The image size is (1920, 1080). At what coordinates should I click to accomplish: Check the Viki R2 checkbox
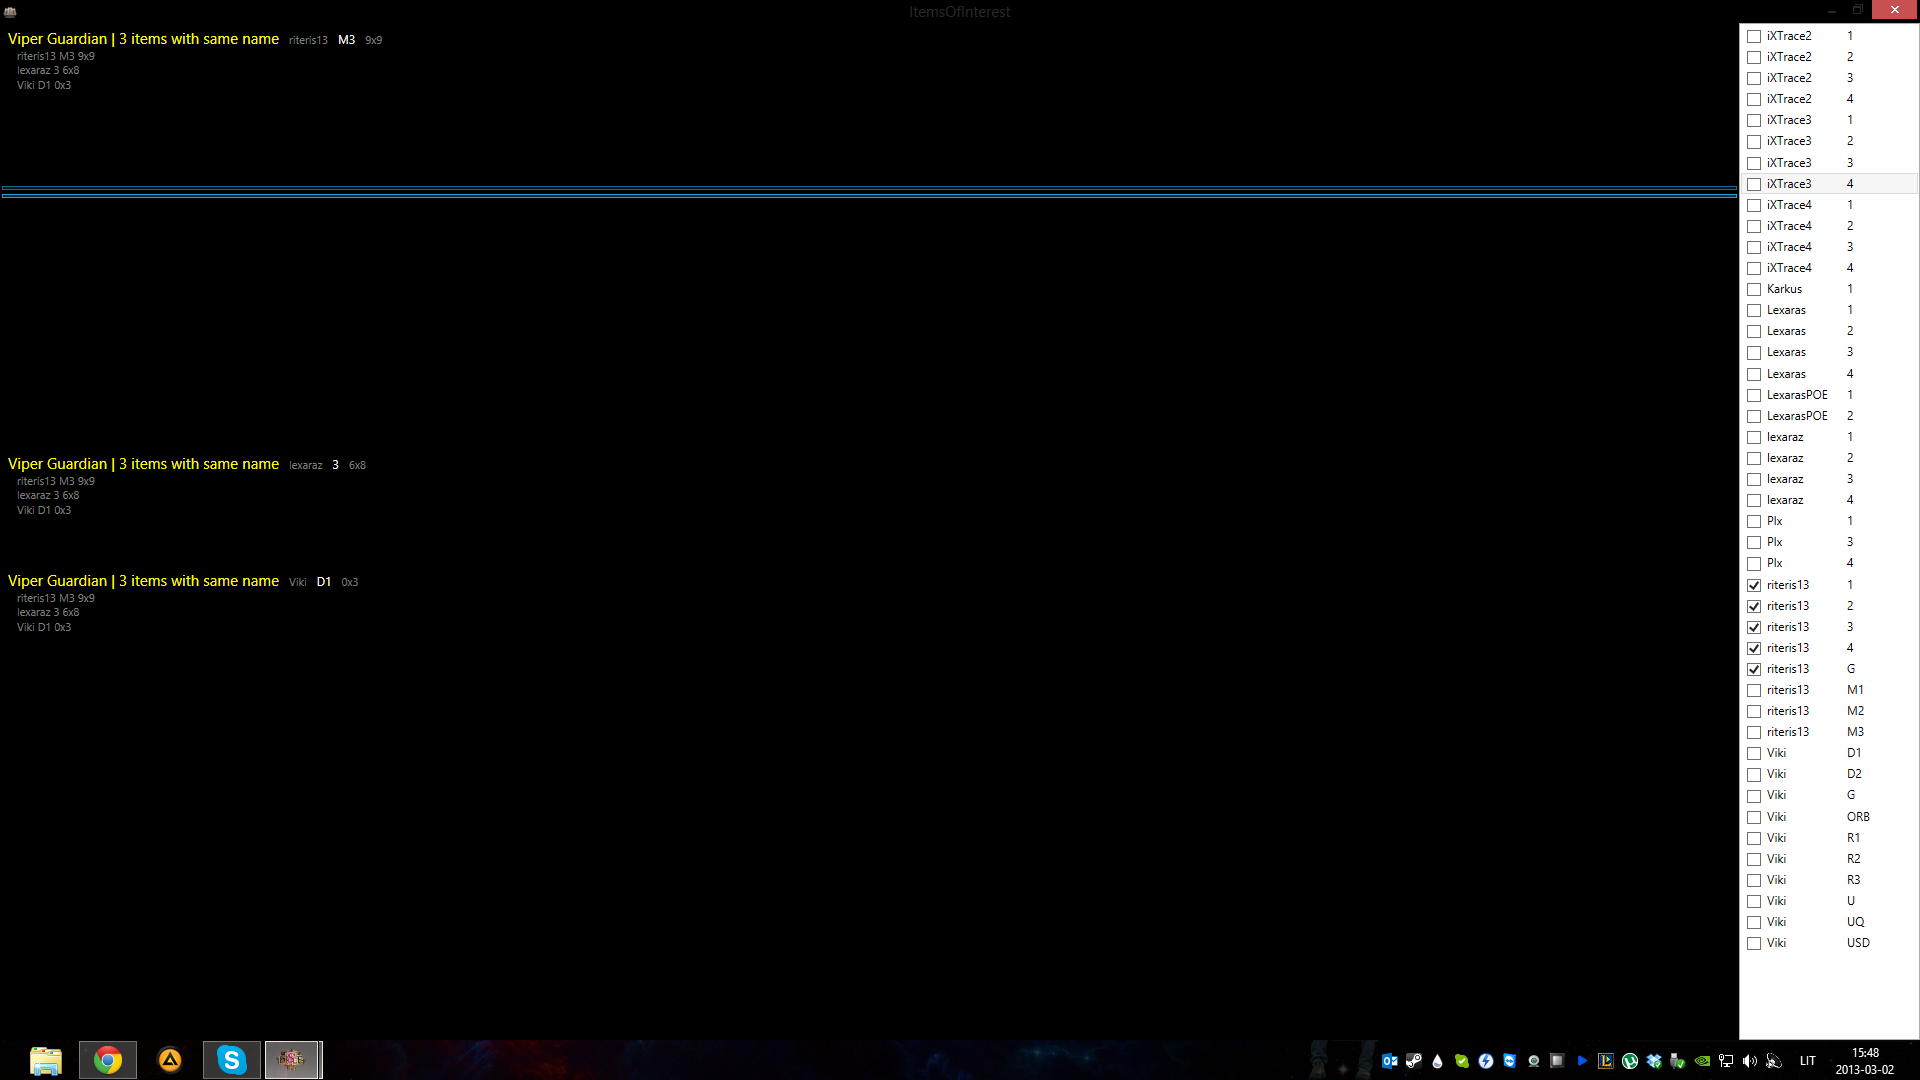tap(1754, 859)
